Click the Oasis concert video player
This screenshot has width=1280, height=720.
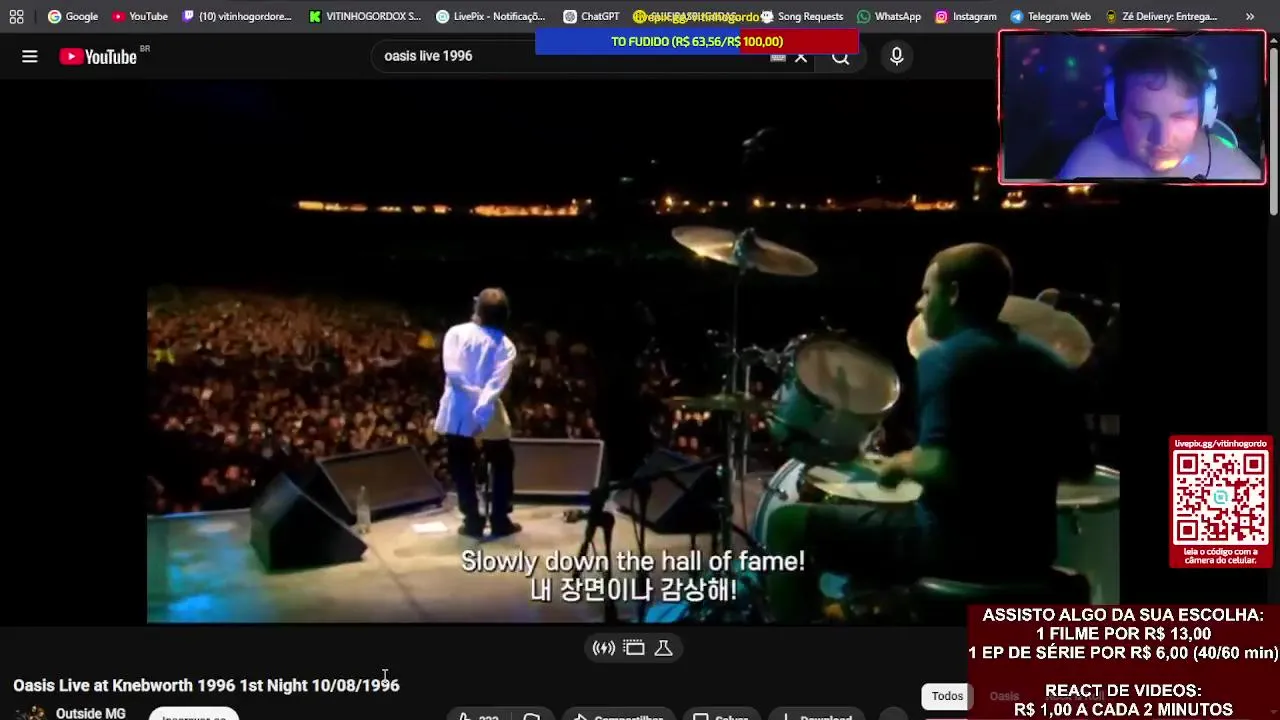point(632,353)
